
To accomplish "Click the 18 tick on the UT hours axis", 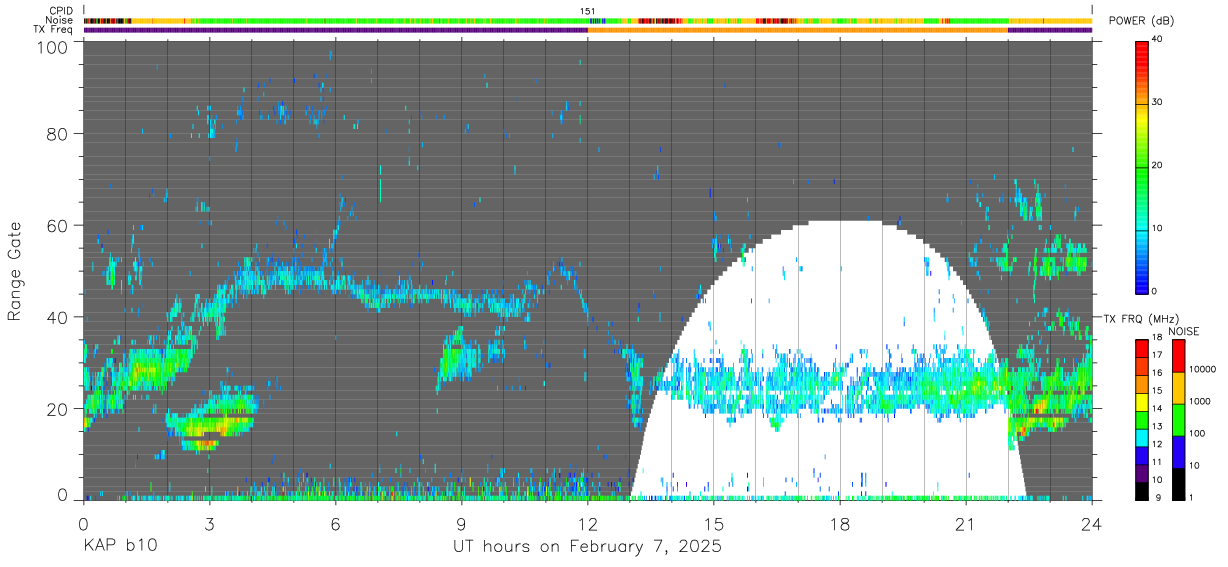I will pyautogui.click(x=840, y=523).
